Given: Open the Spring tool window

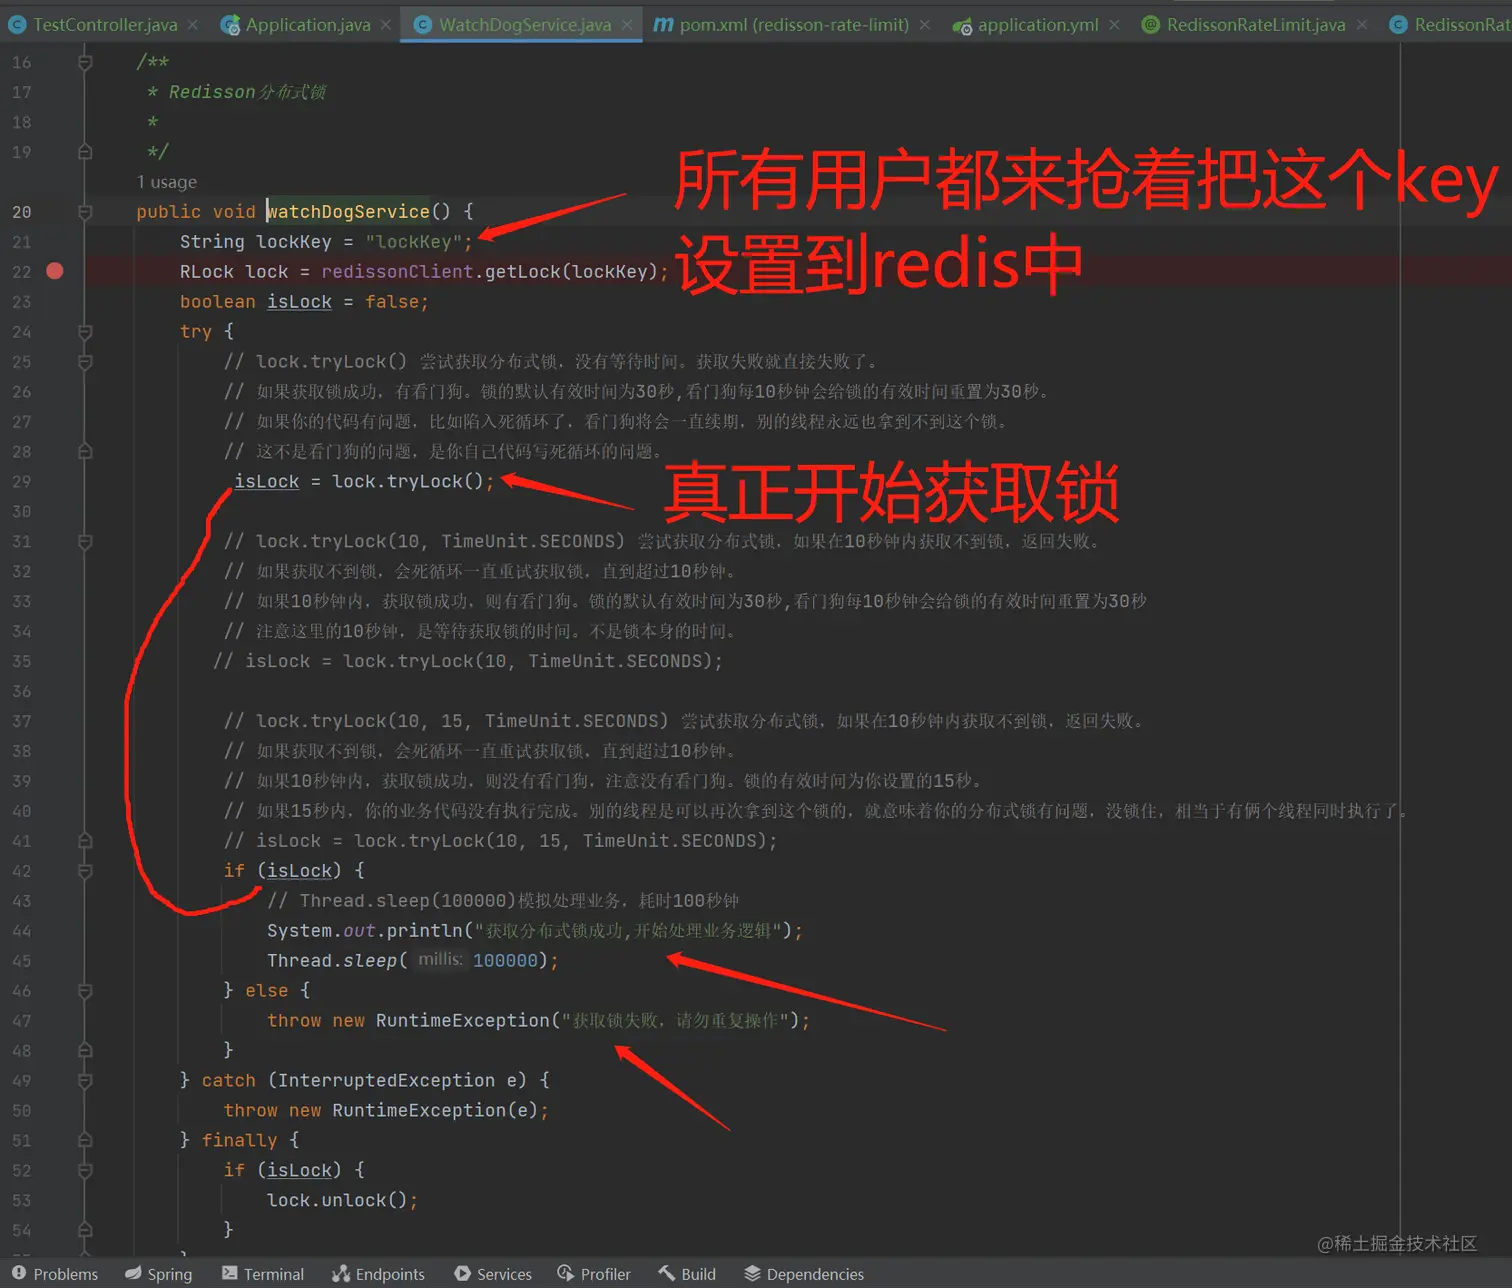Looking at the screenshot, I should coord(158,1274).
